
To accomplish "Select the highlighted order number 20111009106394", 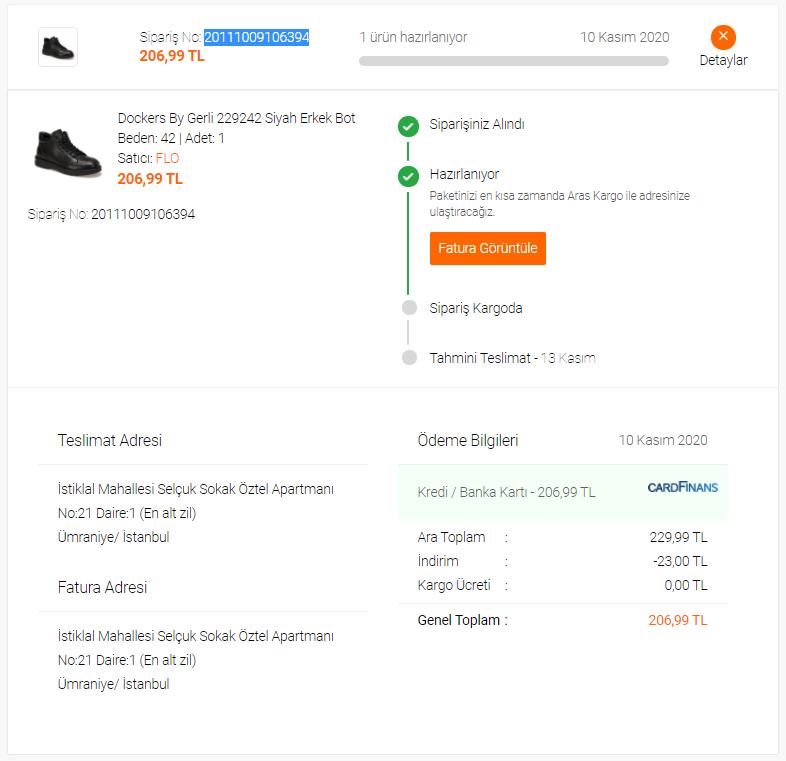I will [256, 37].
